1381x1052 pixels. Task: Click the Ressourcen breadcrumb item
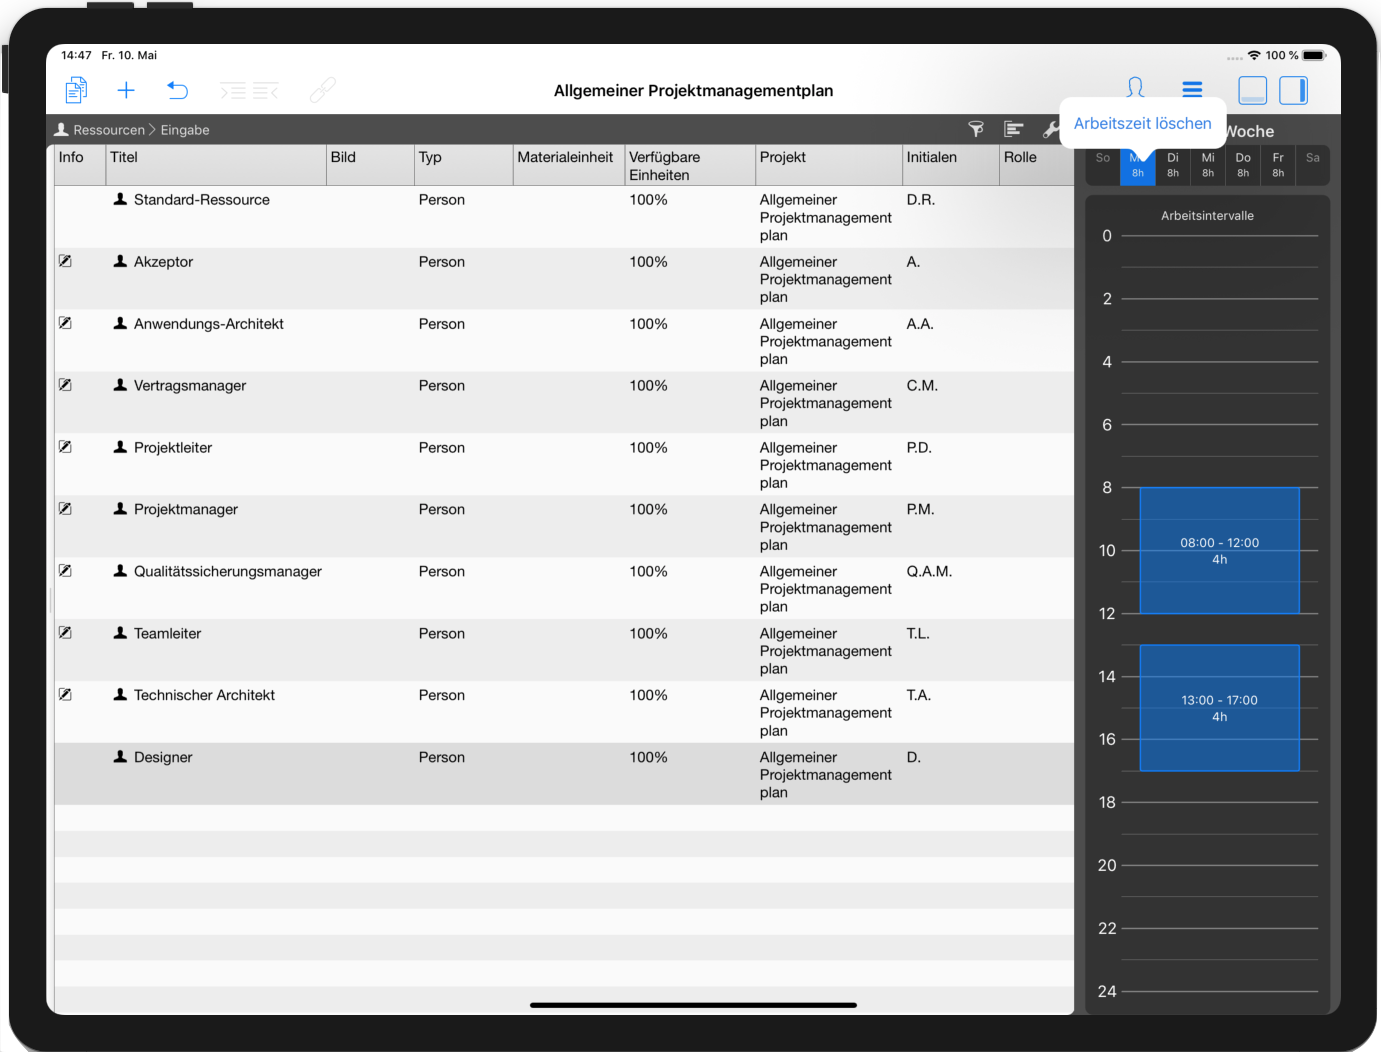click(x=109, y=129)
